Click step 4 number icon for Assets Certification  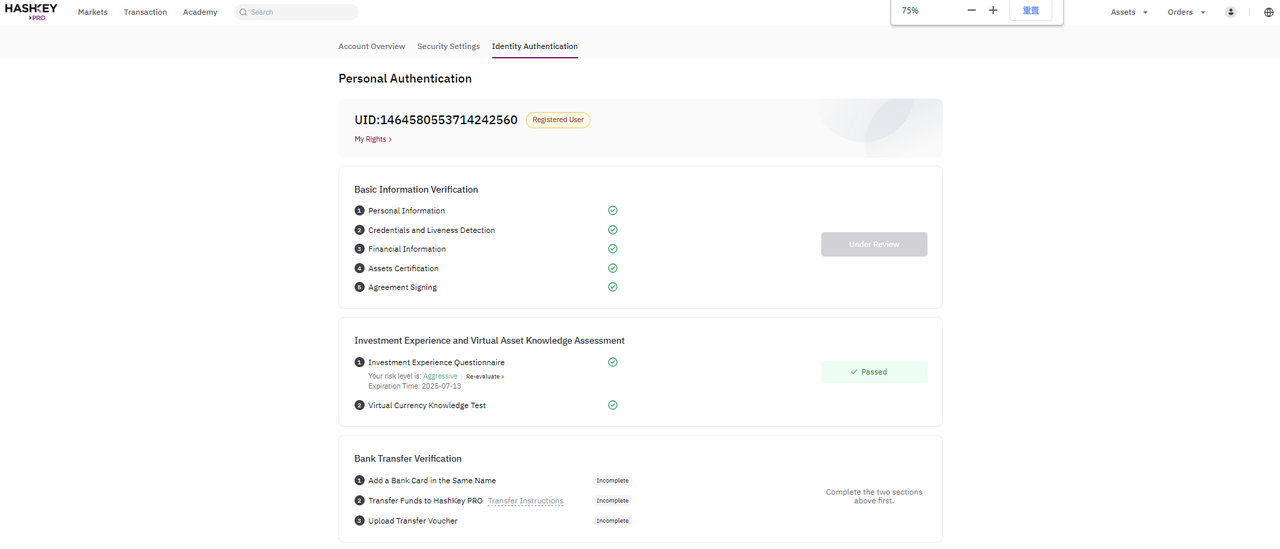coord(359,268)
